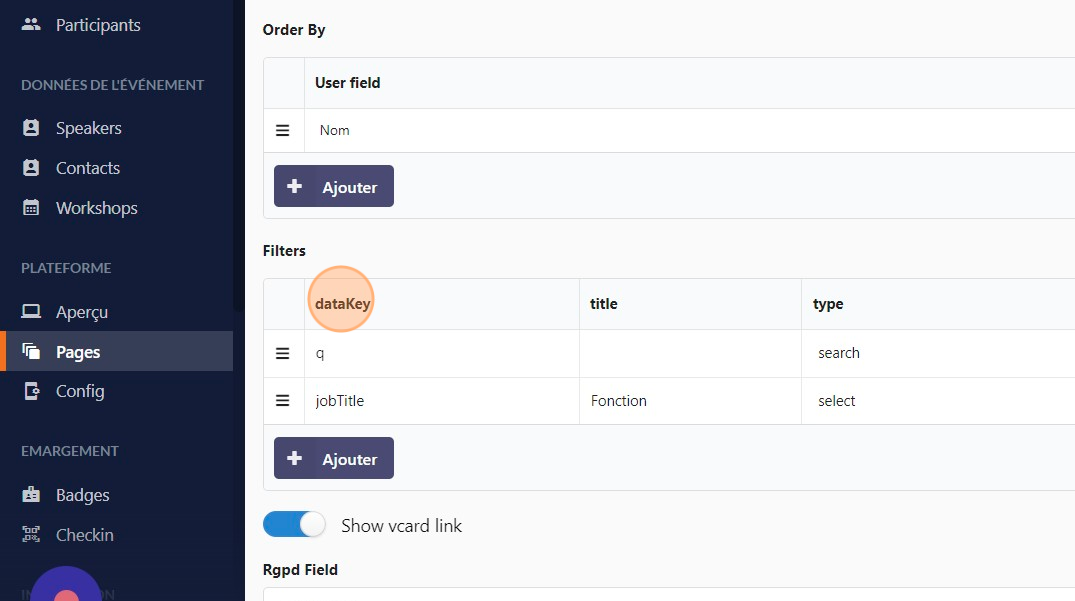Go to Workshops in the sidebar
1075x601 pixels.
click(x=96, y=208)
